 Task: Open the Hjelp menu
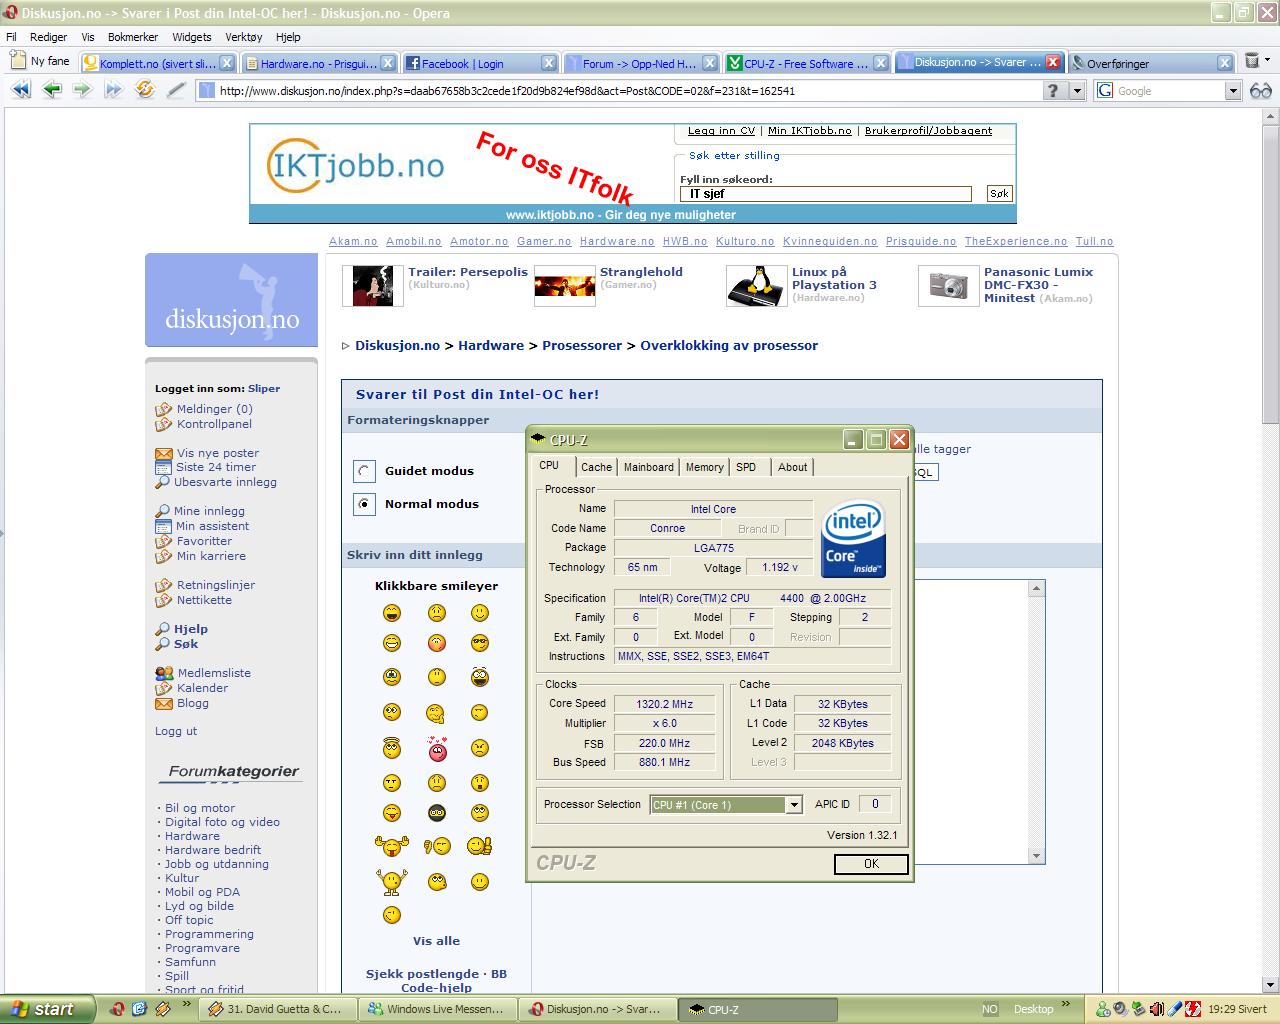pos(288,37)
